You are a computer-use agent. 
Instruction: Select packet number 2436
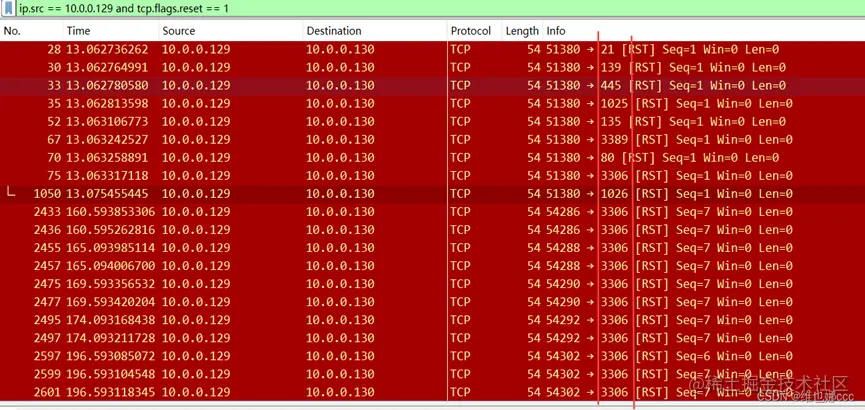(432, 230)
